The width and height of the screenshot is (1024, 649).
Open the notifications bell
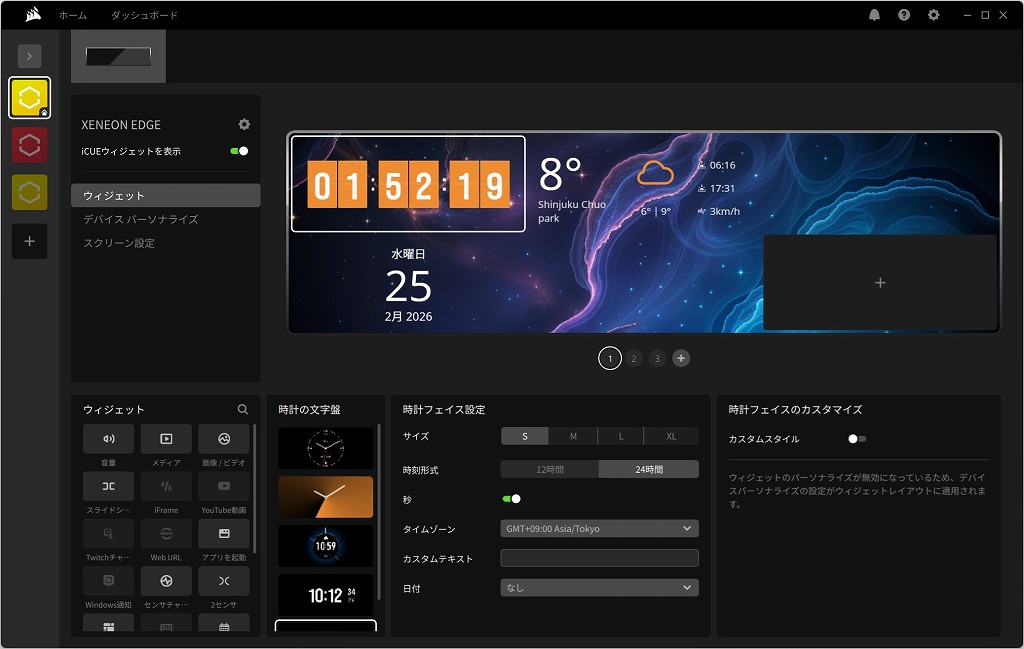pyautogui.click(x=874, y=14)
